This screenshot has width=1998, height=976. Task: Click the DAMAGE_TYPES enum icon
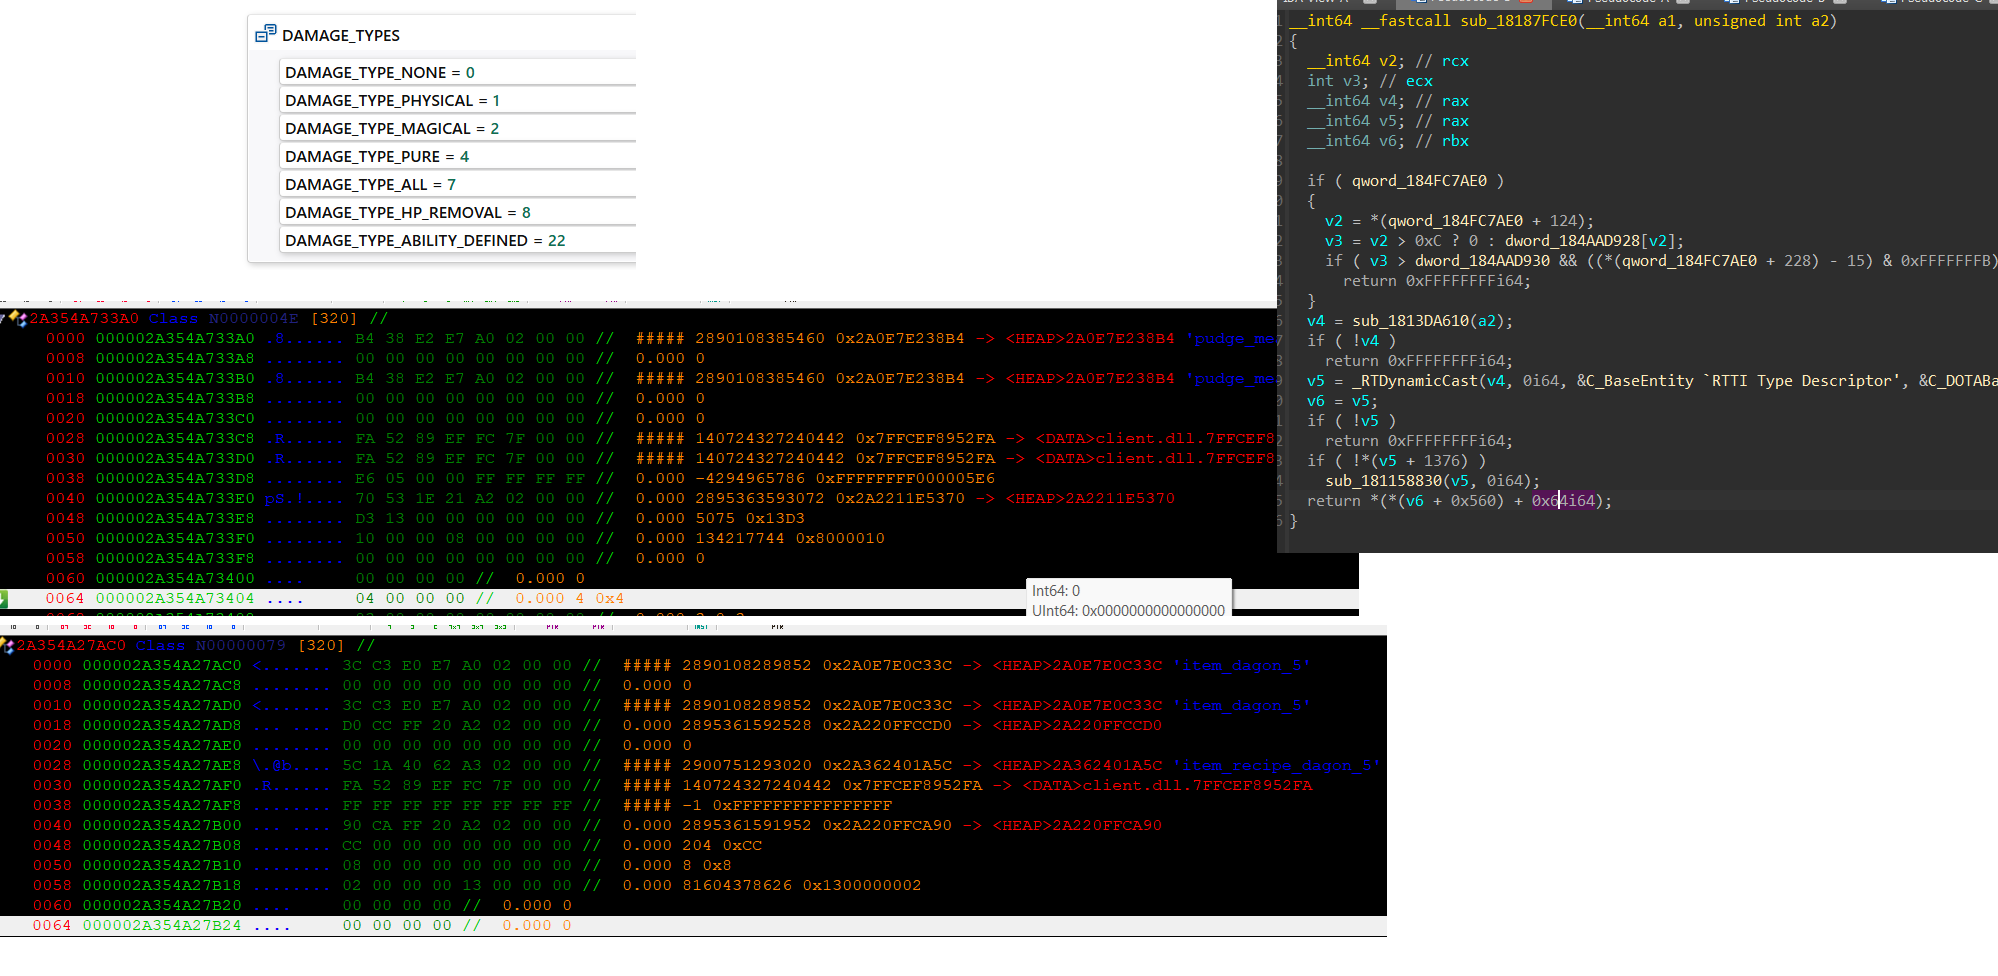[265, 34]
